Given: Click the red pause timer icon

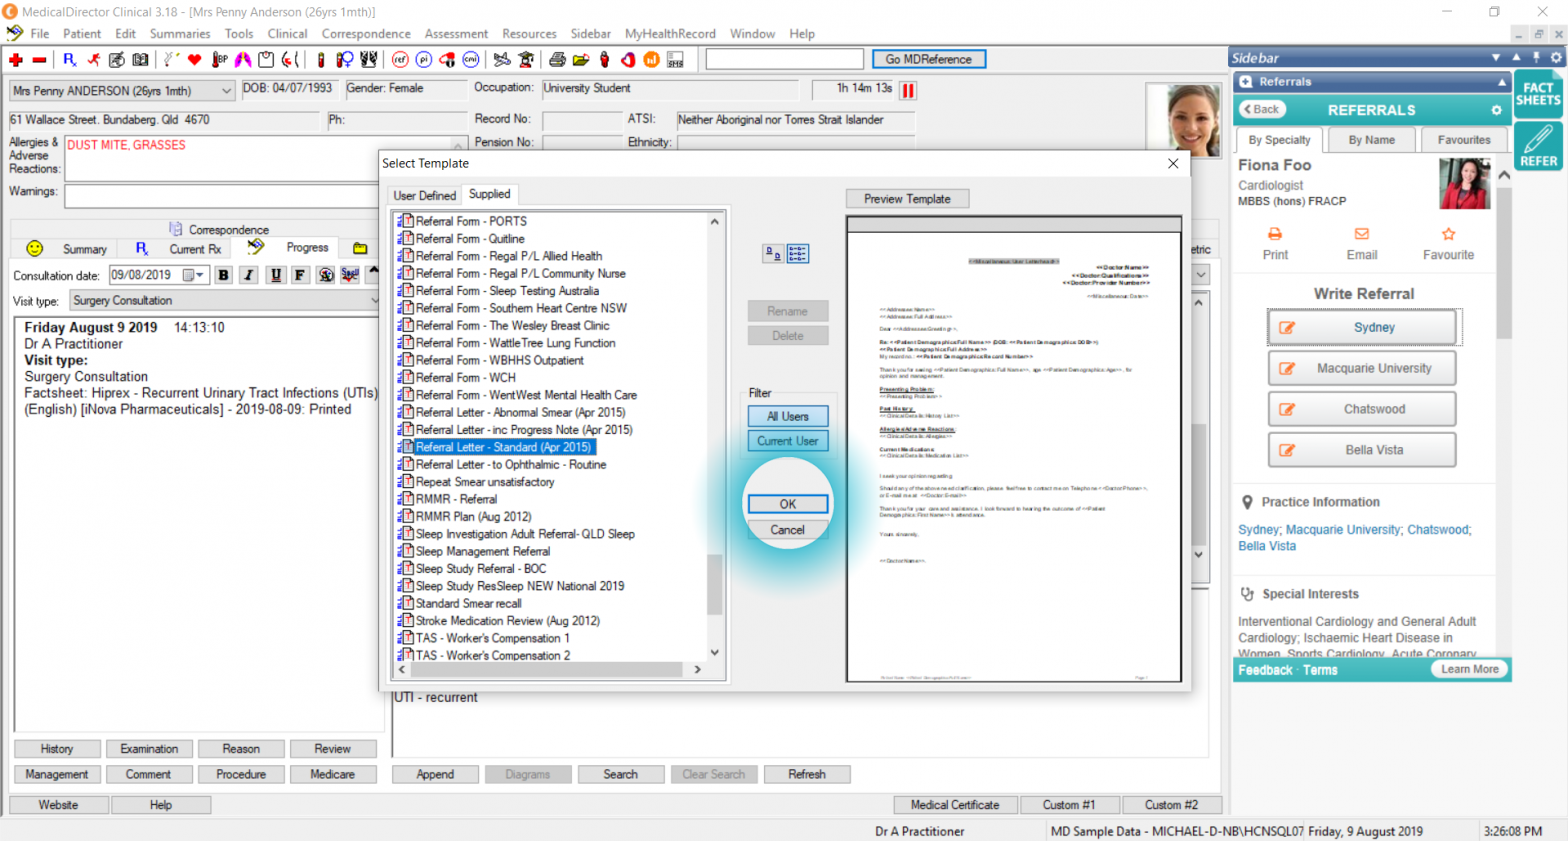Looking at the screenshot, I should (908, 90).
